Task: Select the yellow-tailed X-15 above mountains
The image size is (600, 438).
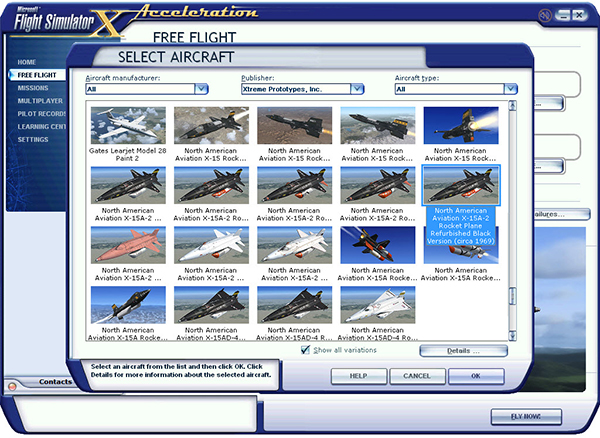Action: 378,125
